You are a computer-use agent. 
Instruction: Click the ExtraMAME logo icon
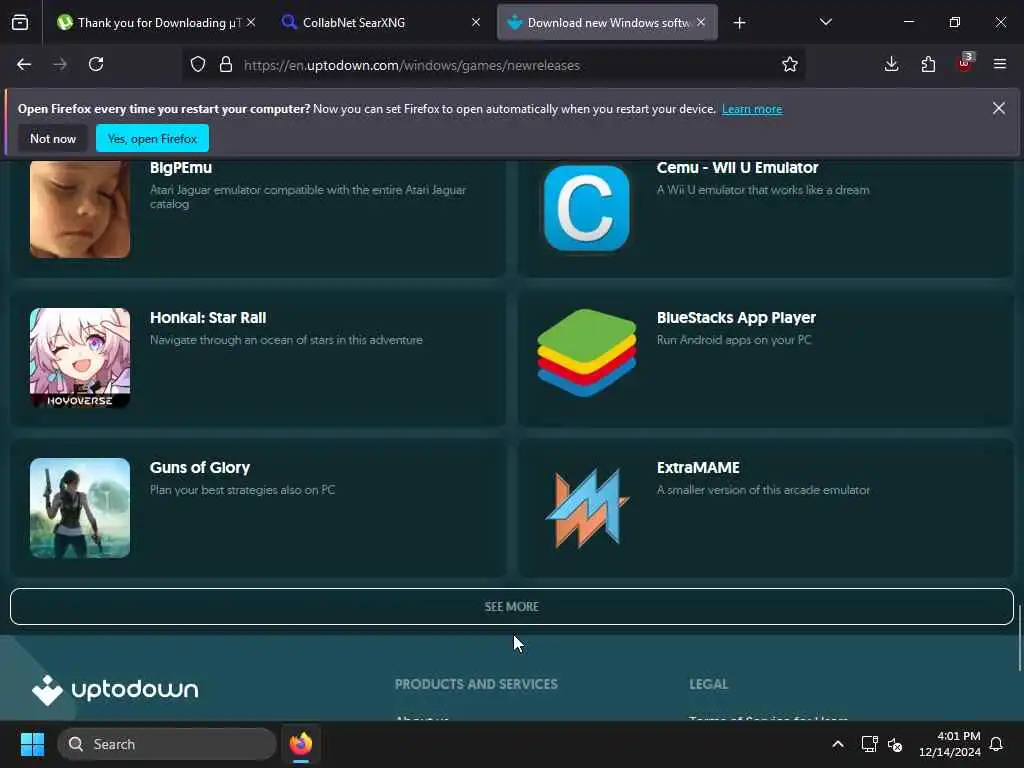(x=586, y=508)
